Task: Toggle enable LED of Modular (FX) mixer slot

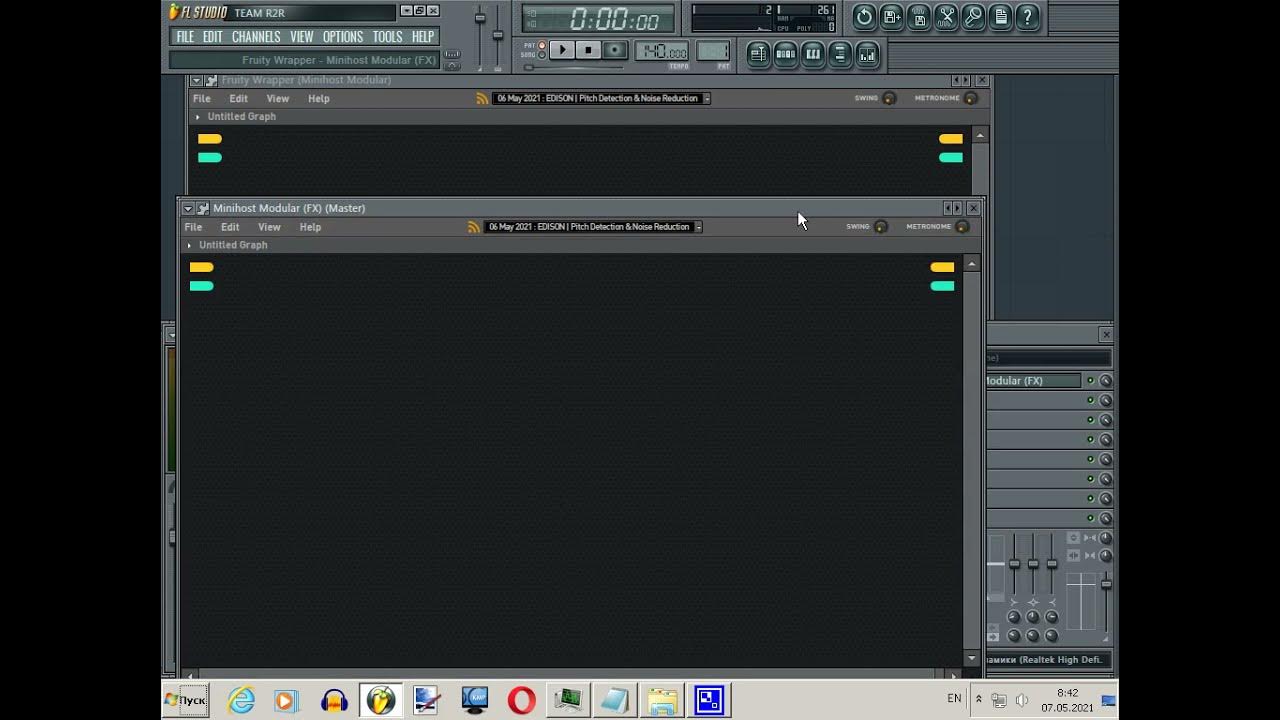Action: (1090, 381)
